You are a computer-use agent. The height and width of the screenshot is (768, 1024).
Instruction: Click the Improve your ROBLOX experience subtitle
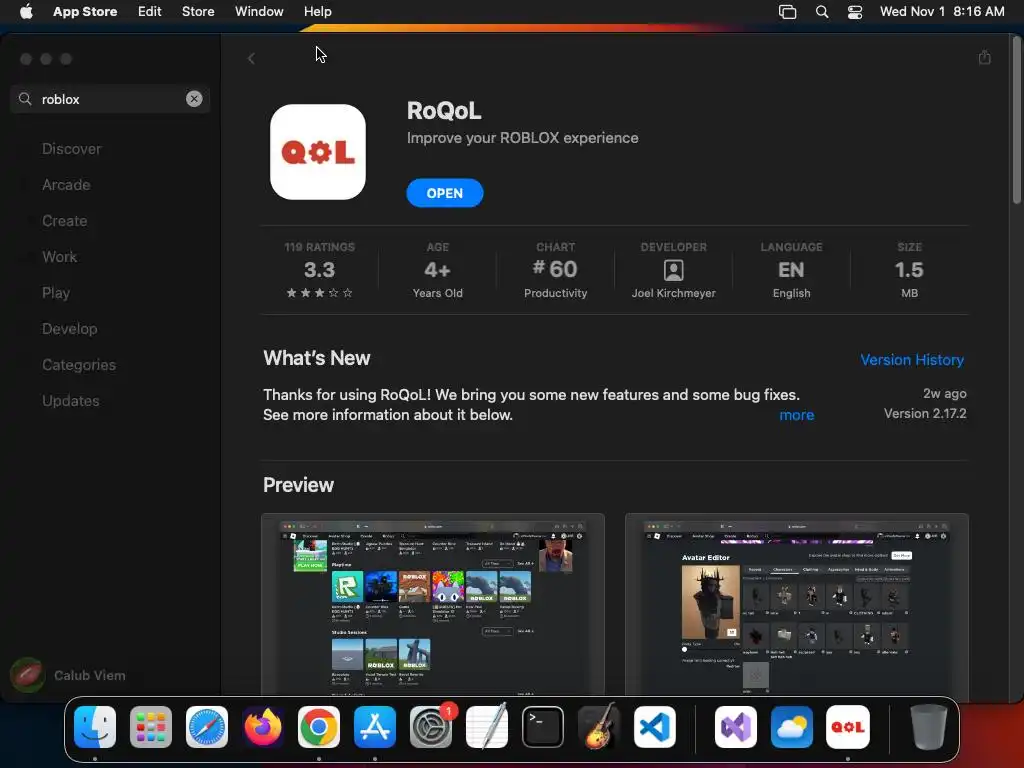click(522, 138)
